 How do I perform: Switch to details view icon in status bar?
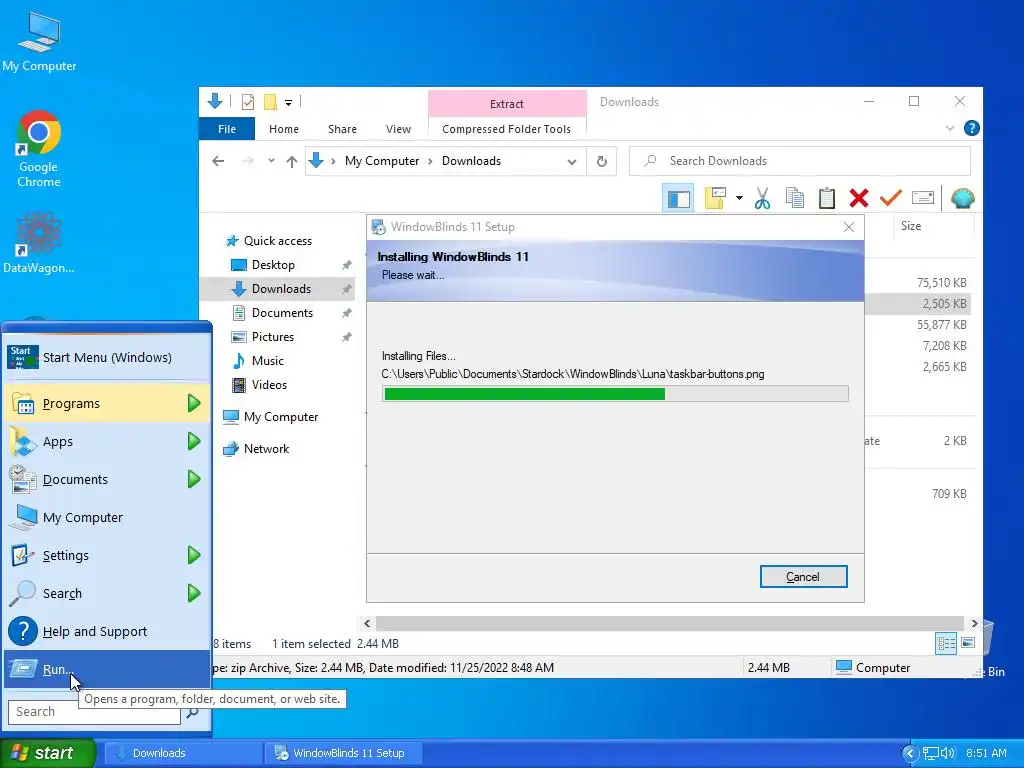coord(946,643)
